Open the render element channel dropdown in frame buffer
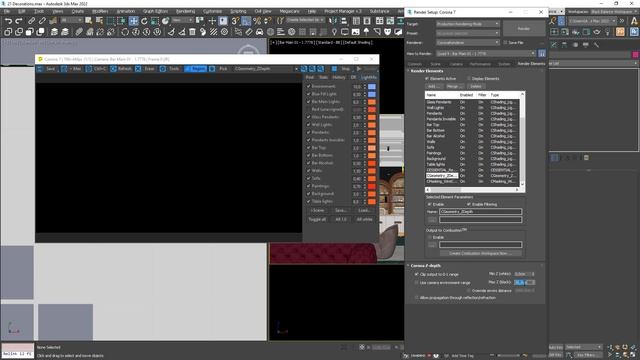 point(266,69)
